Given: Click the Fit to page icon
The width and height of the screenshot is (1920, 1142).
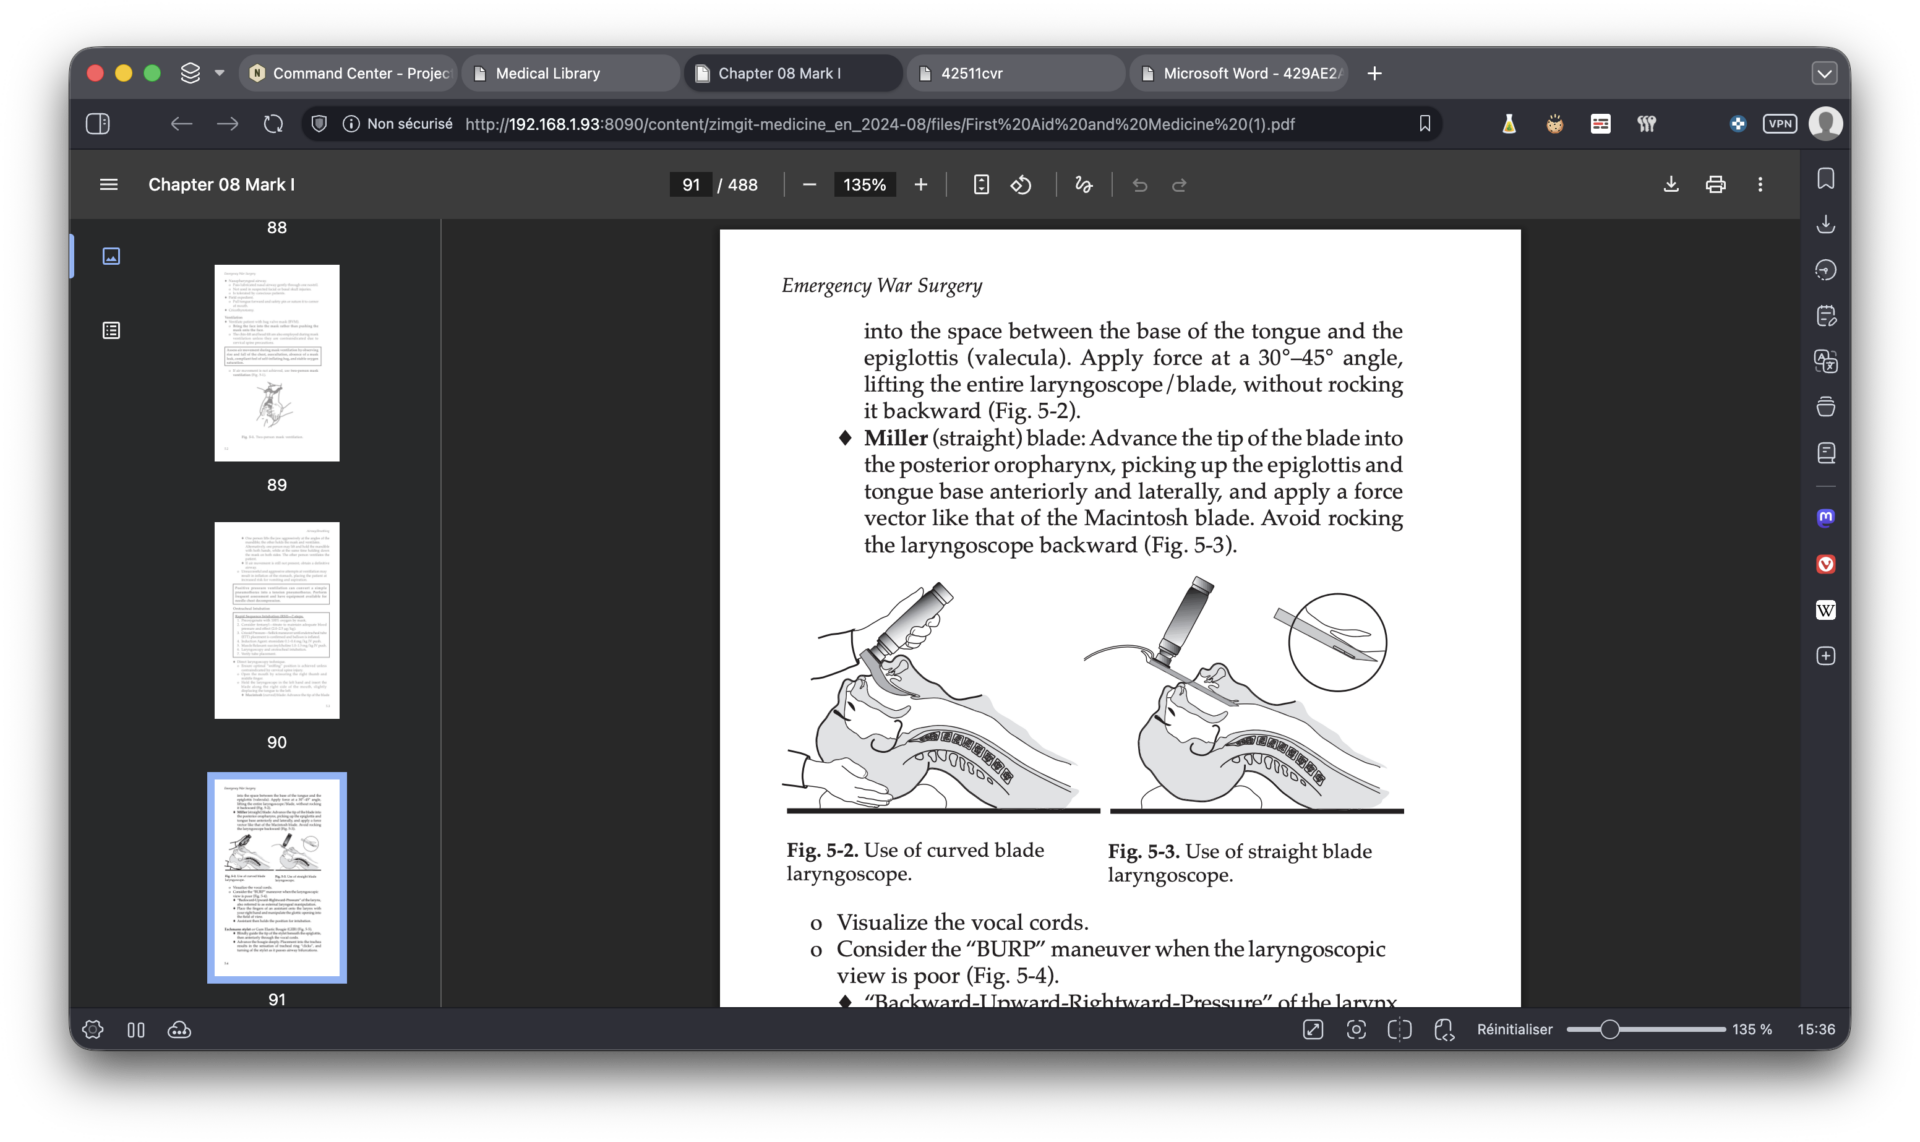Looking at the screenshot, I should coord(981,185).
